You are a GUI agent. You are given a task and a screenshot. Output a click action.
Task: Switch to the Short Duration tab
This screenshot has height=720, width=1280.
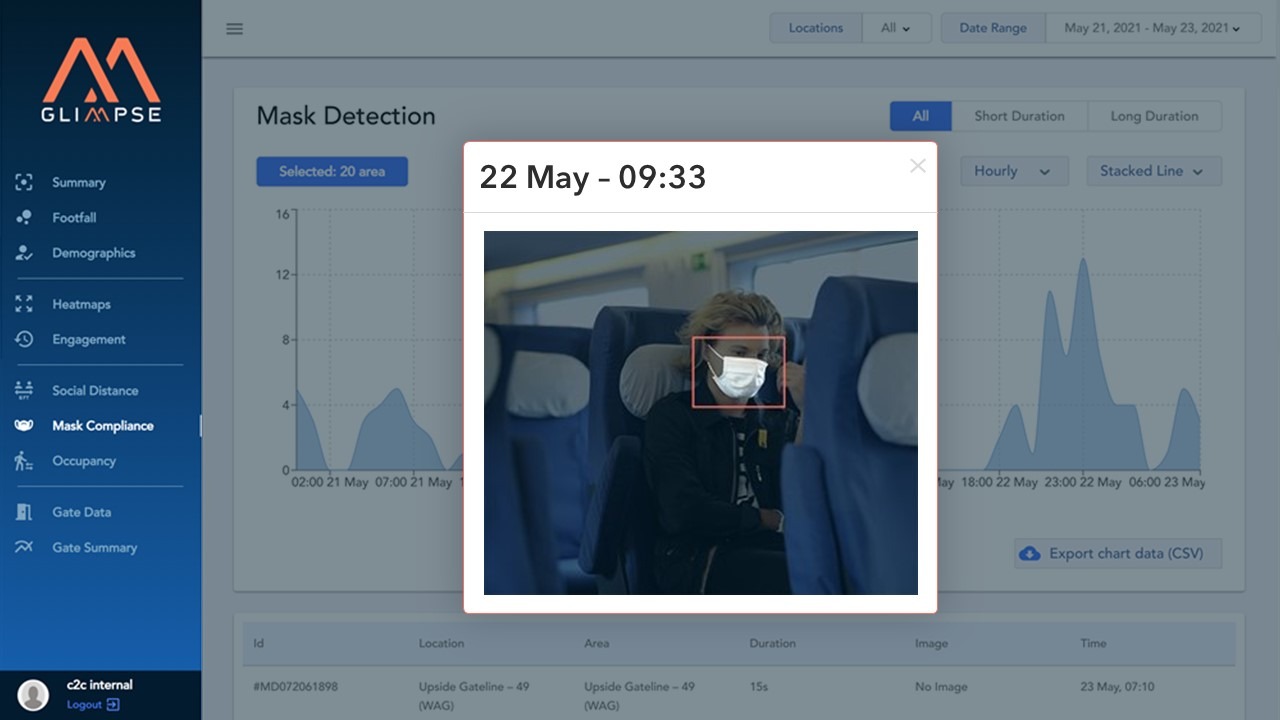[1018, 116]
